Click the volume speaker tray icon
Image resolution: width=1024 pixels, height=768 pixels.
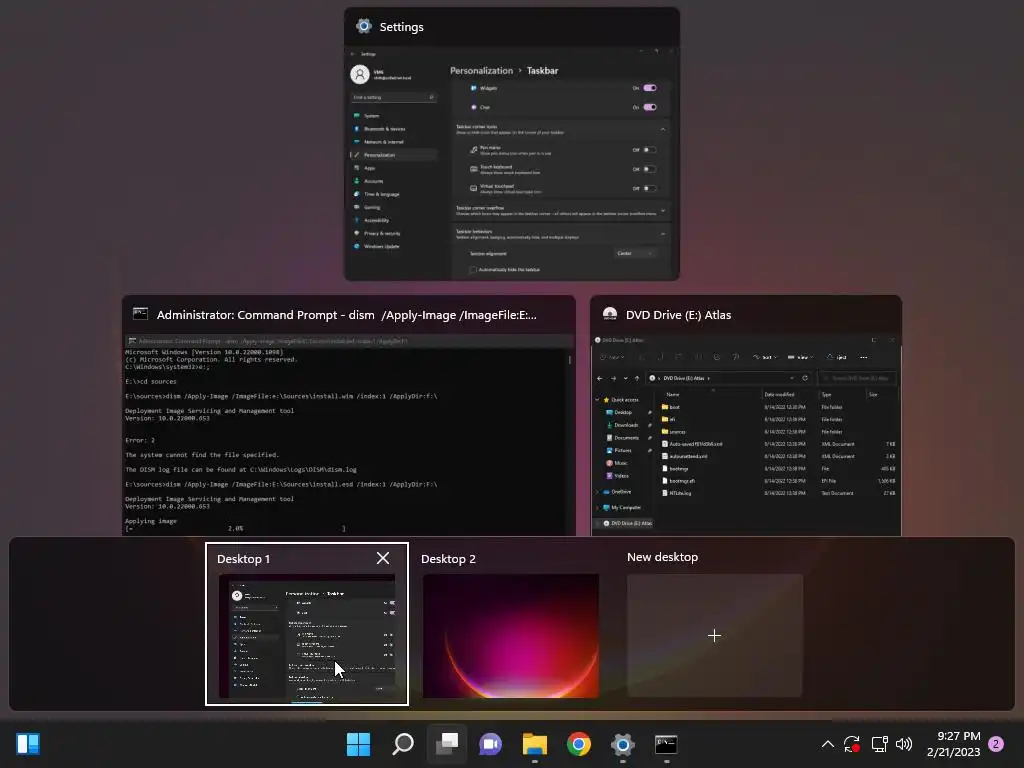coord(904,744)
